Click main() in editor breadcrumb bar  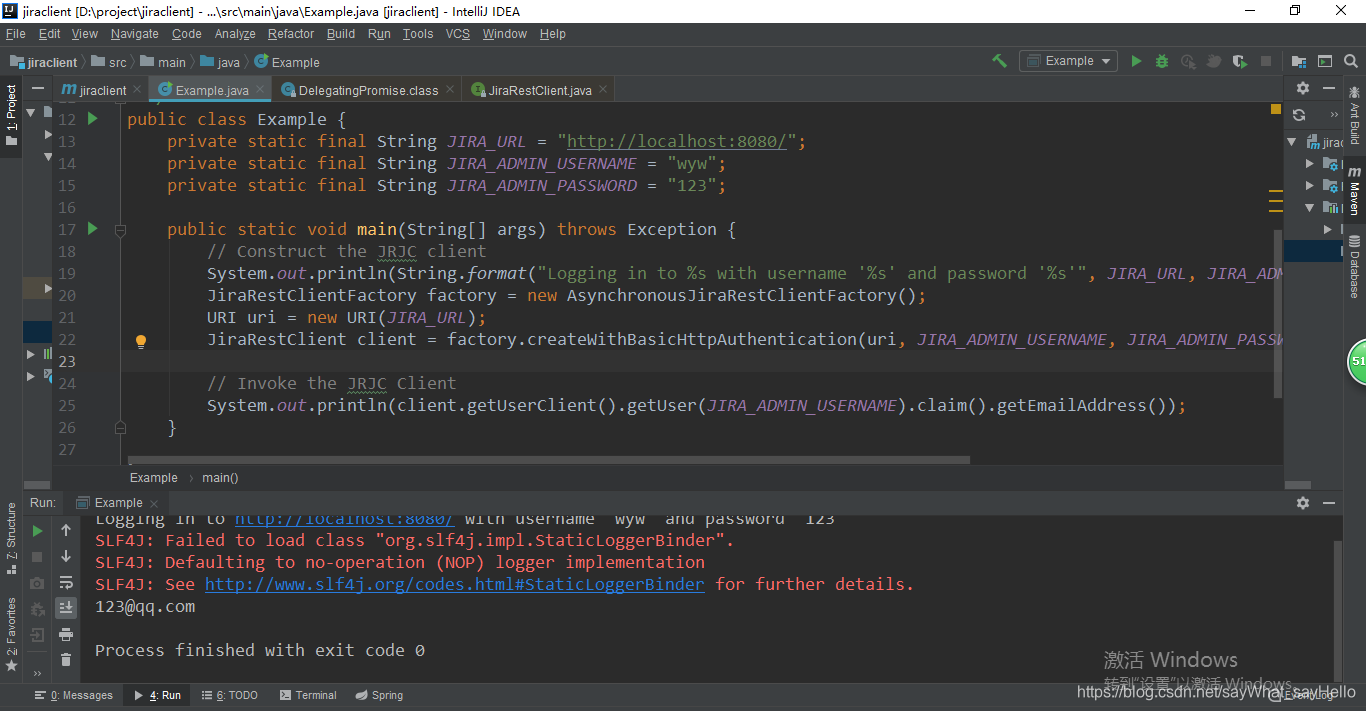coord(220,477)
